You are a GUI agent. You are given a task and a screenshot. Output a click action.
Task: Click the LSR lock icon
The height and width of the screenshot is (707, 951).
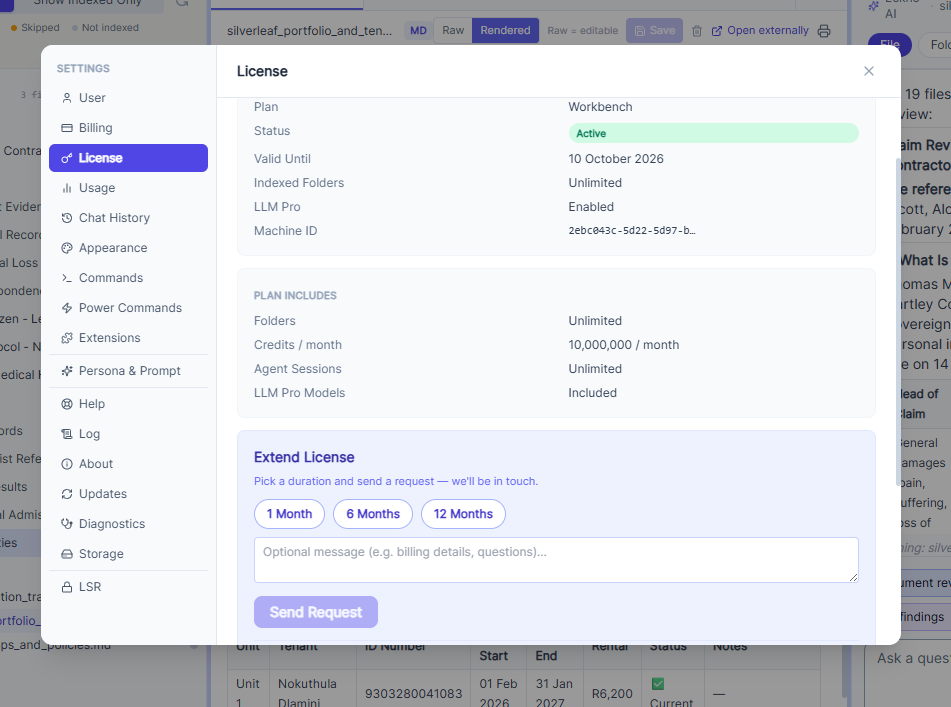pyautogui.click(x=67, y=587)
